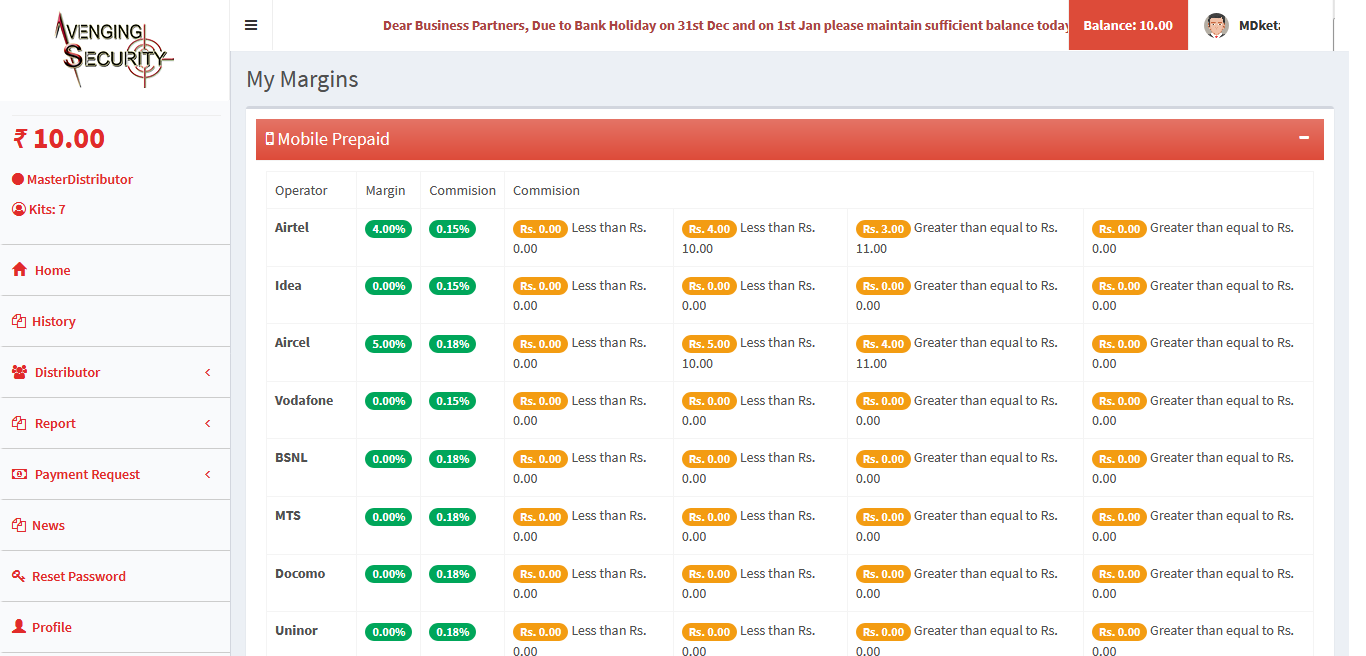The height and width of the screenshot is (656, 1366).
Task: Click Airtel's 0.15% commission badge
Action: click(452, 229)
